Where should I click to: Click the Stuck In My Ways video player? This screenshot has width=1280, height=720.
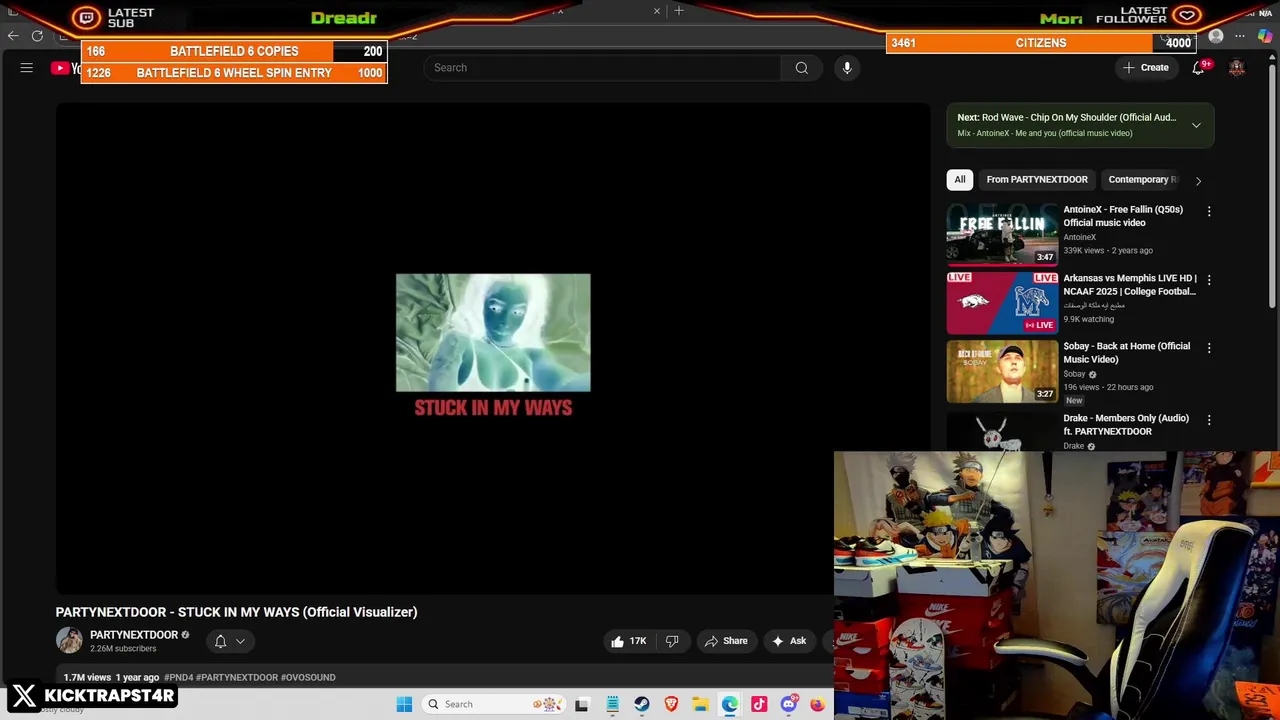[x=493, y=347]
